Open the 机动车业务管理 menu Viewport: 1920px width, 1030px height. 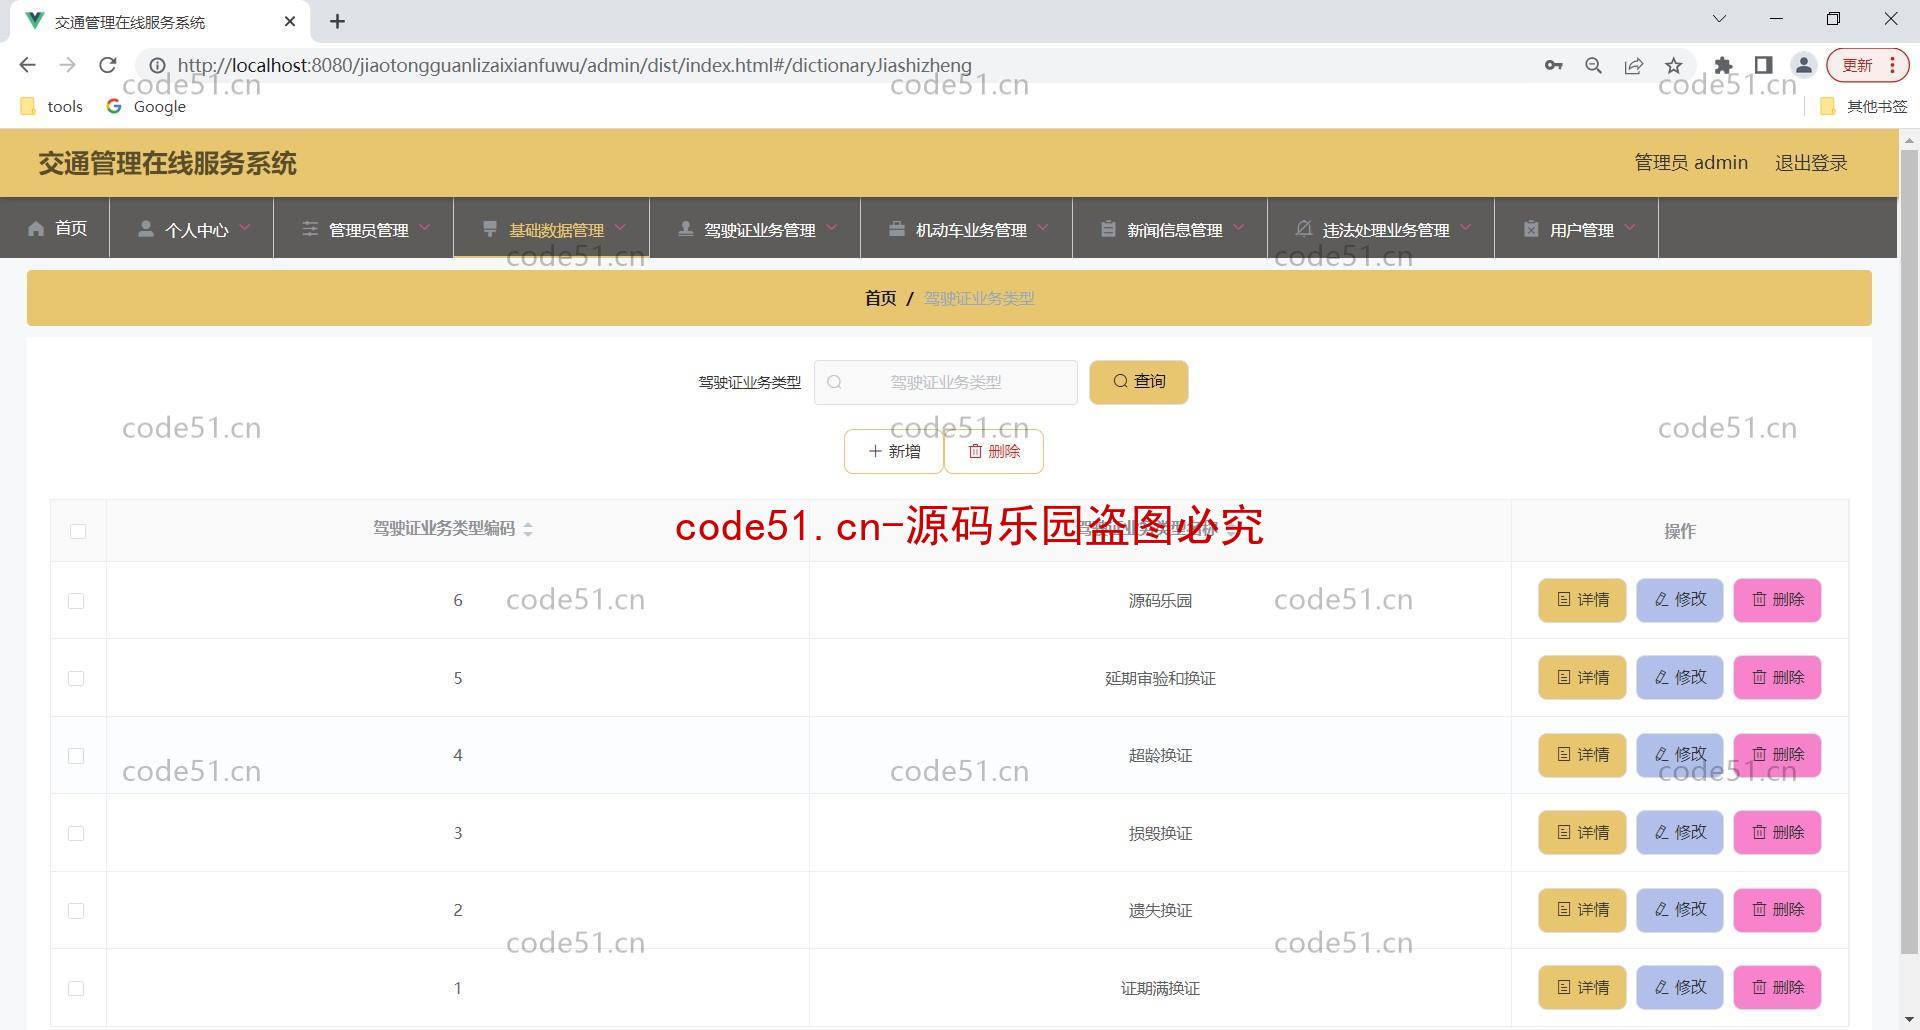point(967,228)
